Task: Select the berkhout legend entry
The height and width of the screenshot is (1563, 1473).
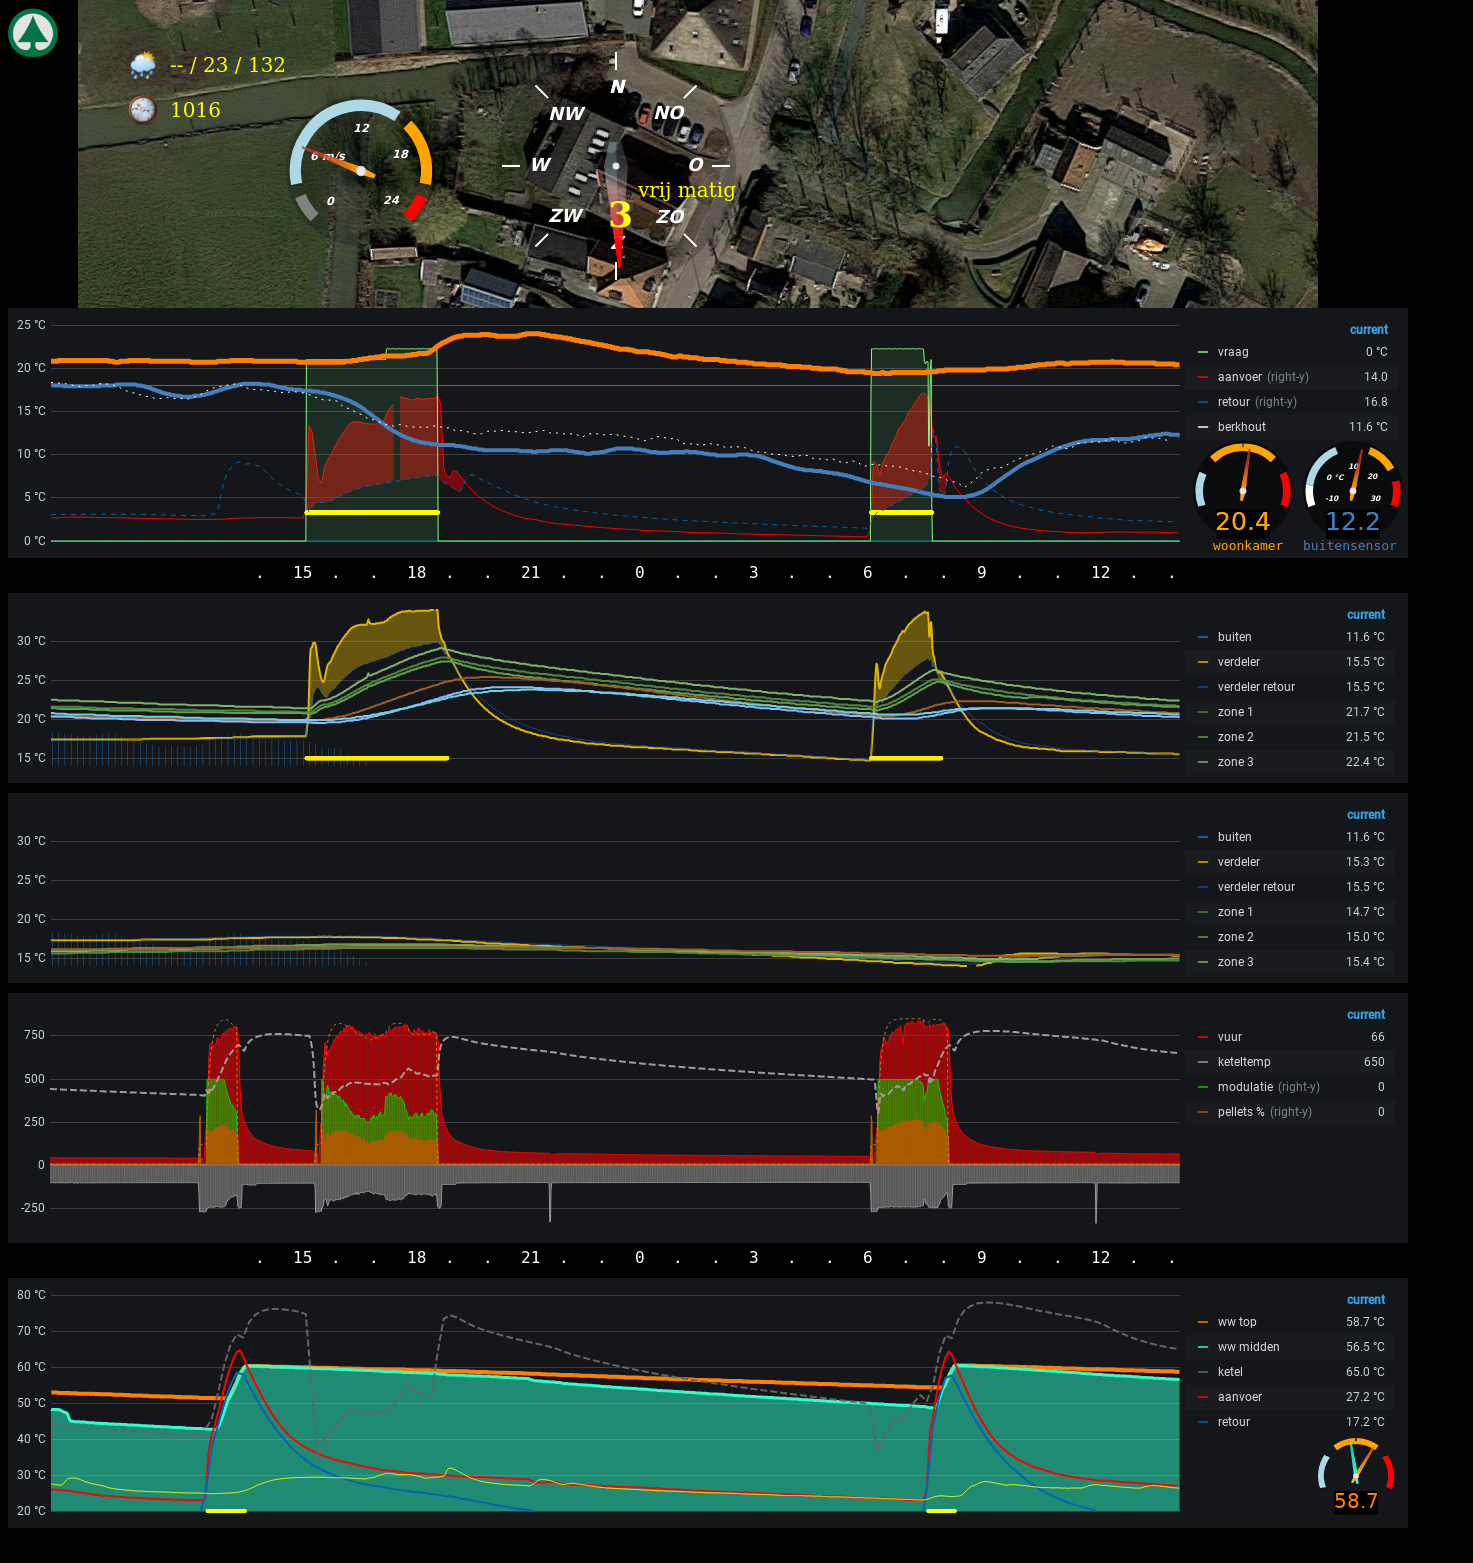Action: (1241, 427)
